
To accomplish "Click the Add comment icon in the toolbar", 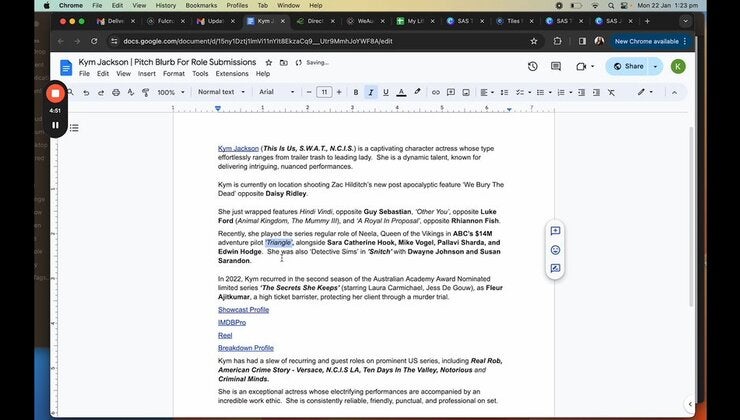I will pos(451,92).
